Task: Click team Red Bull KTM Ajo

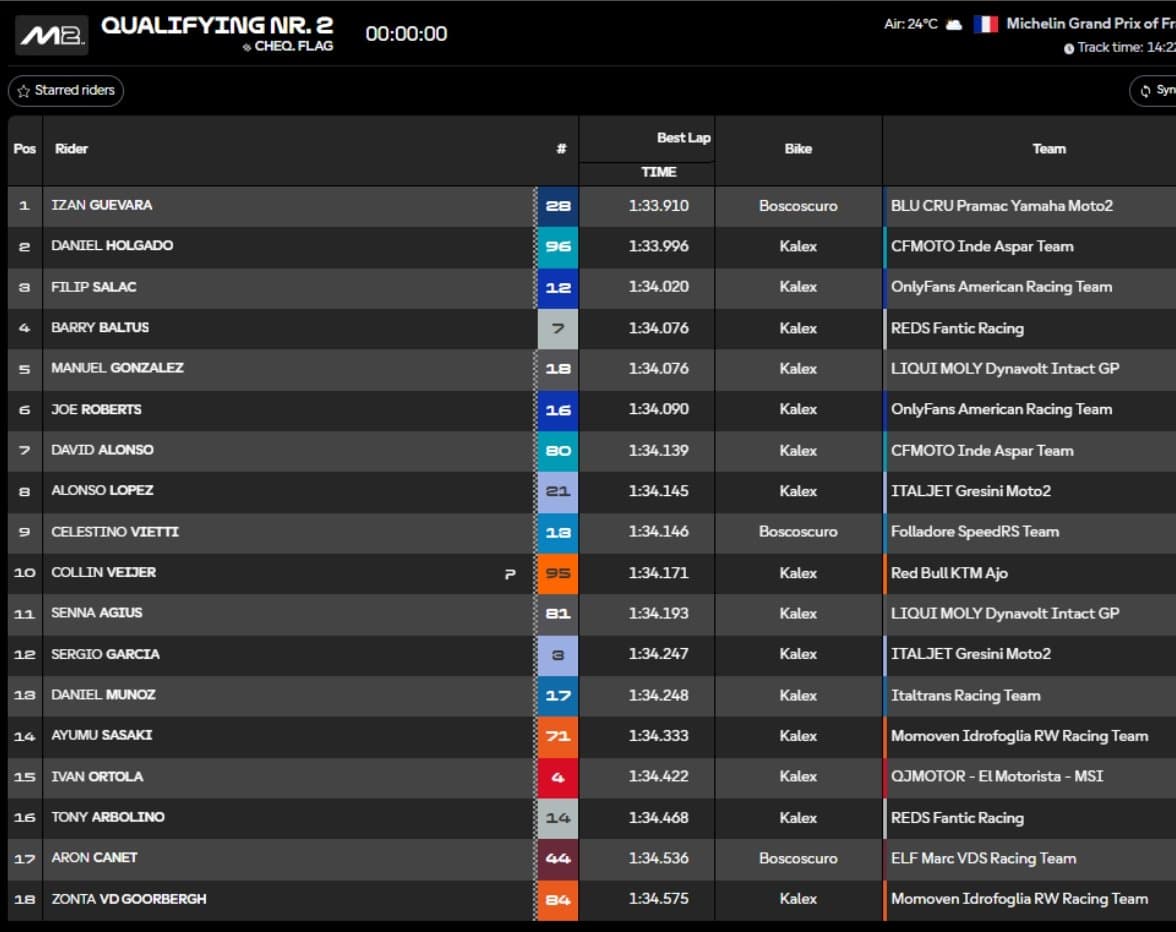Action: [949, 573]
